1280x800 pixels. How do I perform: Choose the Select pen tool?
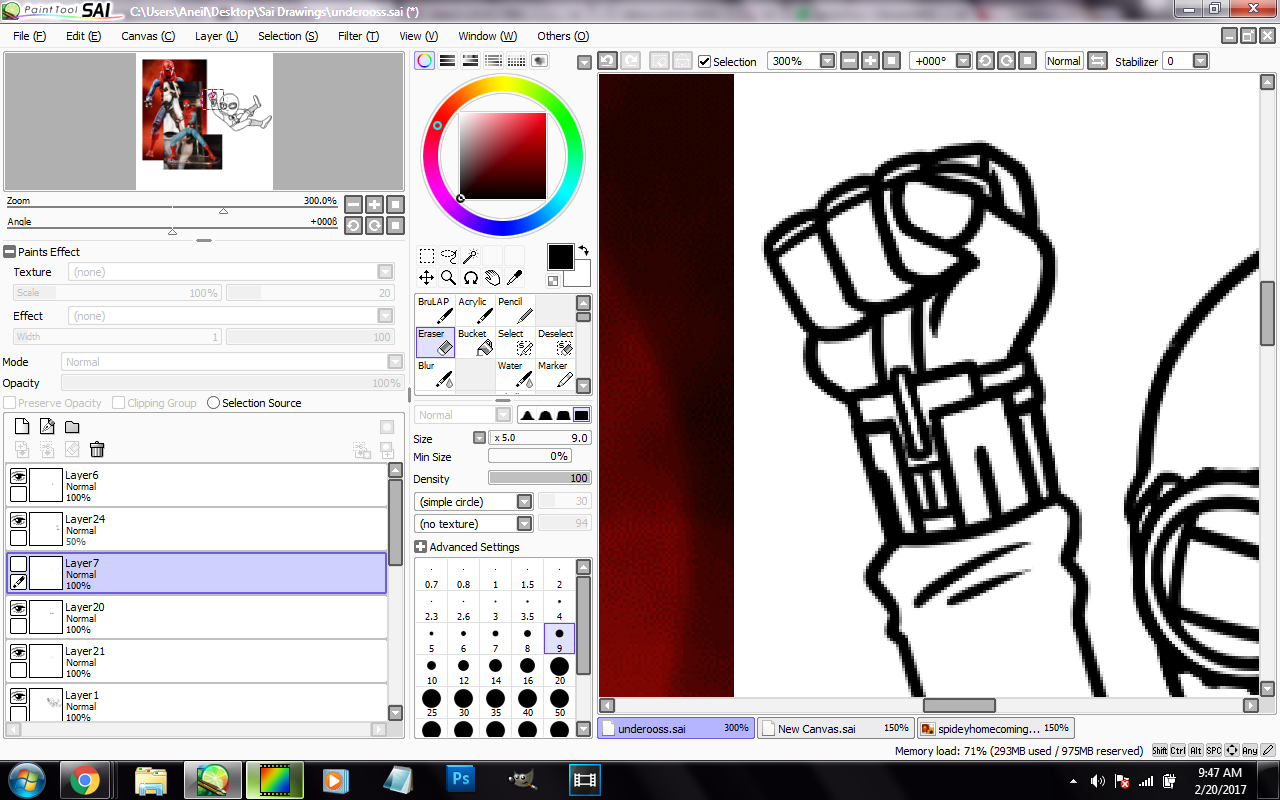[x=515, y=342]
